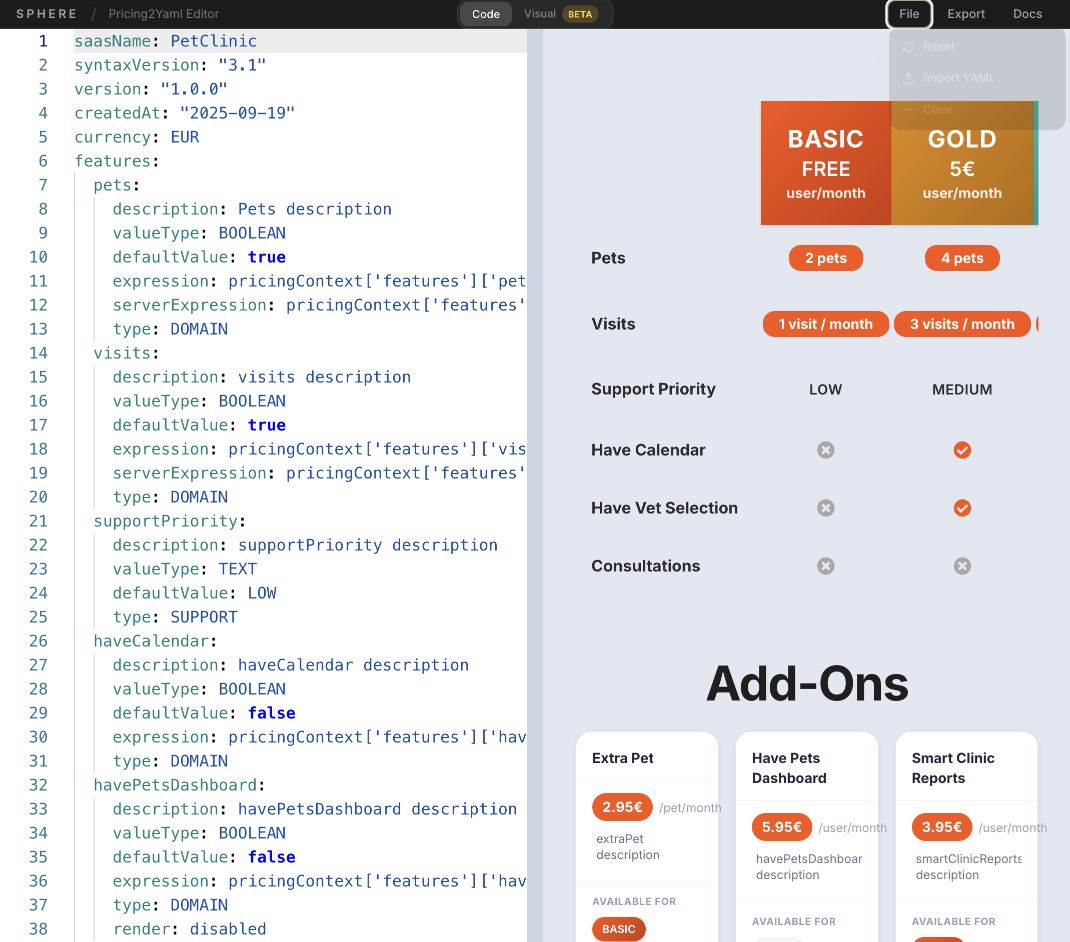Click the 'version: "1.0.0"' code line

pyautogui.click(x=150, y=89)
